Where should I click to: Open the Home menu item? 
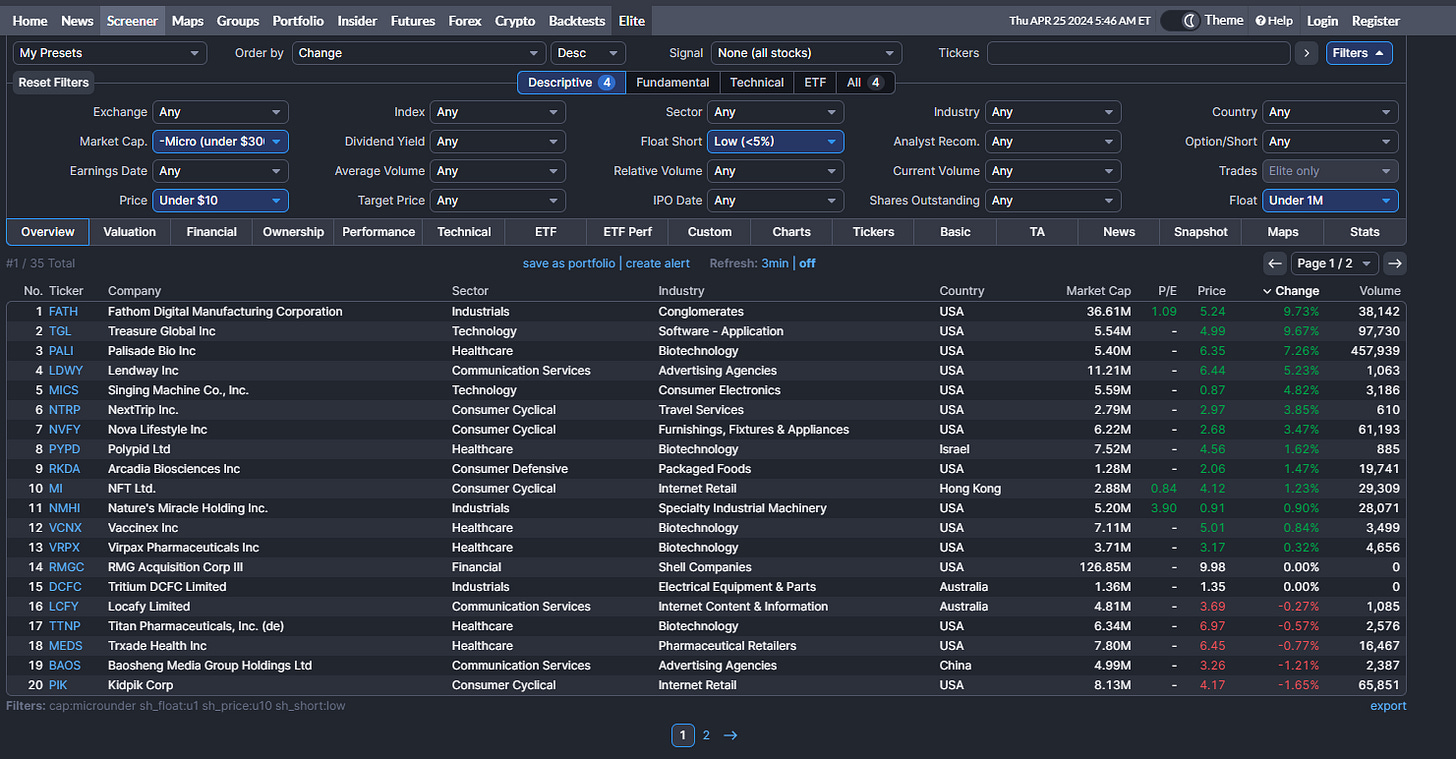coord(30,21)
